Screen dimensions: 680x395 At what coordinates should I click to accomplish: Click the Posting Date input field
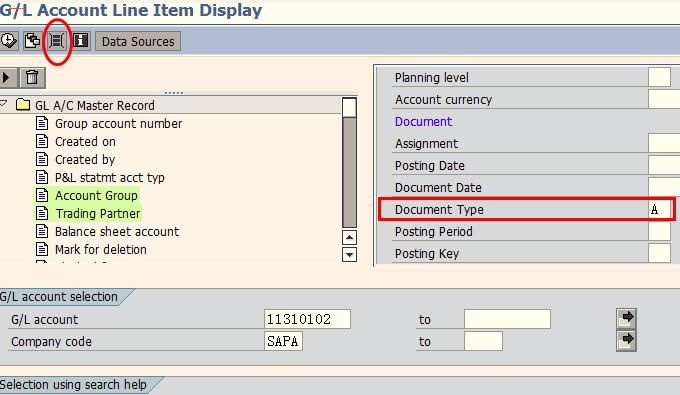point(664,165)
